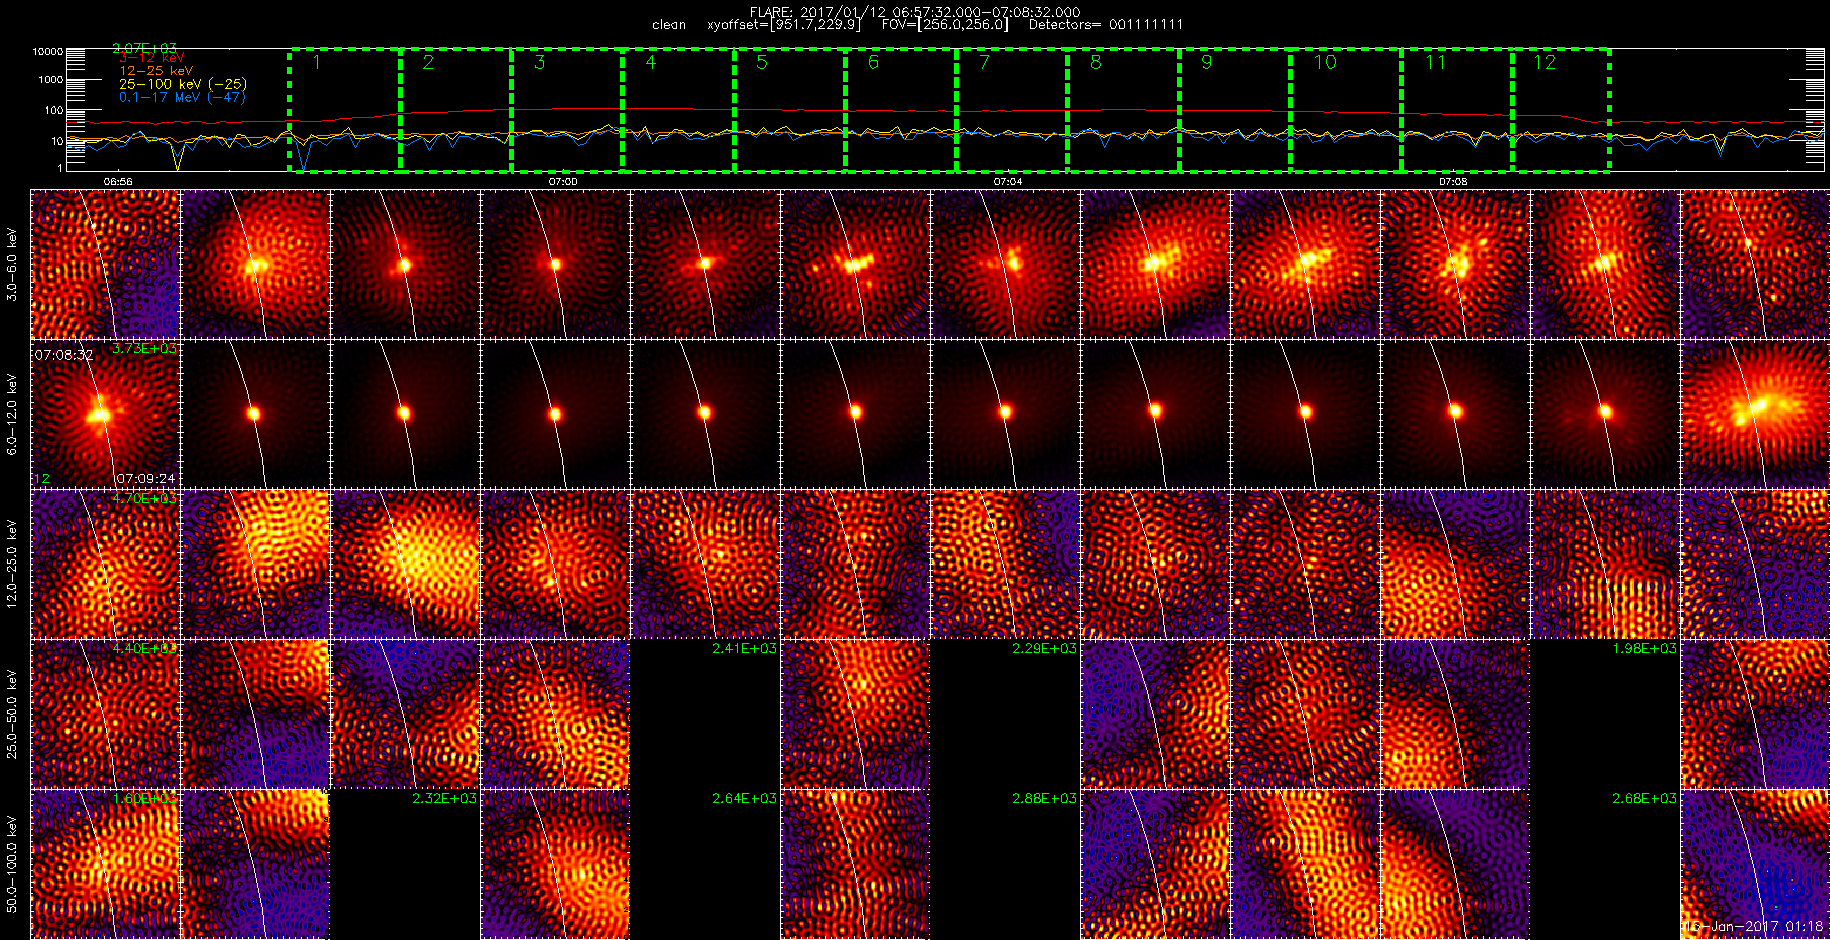Viewport: 1830px width, 940px height.
Task: Open fourth image in the 25.0-50.0 keV row
Action: click(555, 714)
